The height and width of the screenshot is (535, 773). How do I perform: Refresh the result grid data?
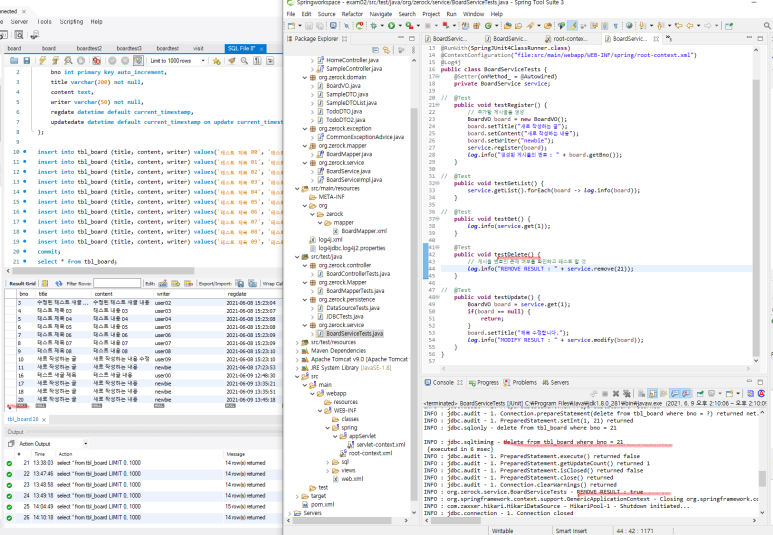[59, 284]
